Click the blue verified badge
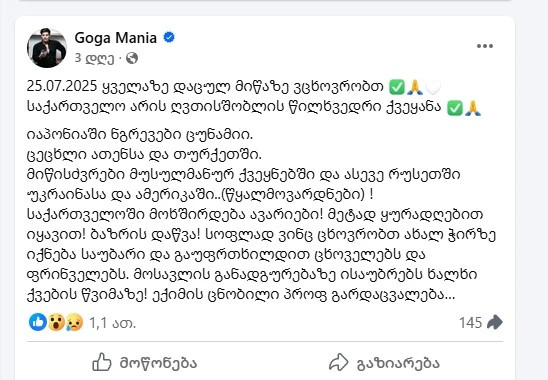The image size is (548, 380). 169,37
